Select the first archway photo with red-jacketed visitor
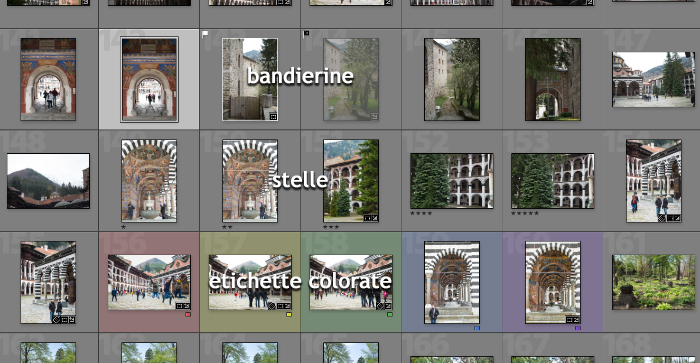The width and height of the screenshot is (700, 363). click(x=48, y=79)
